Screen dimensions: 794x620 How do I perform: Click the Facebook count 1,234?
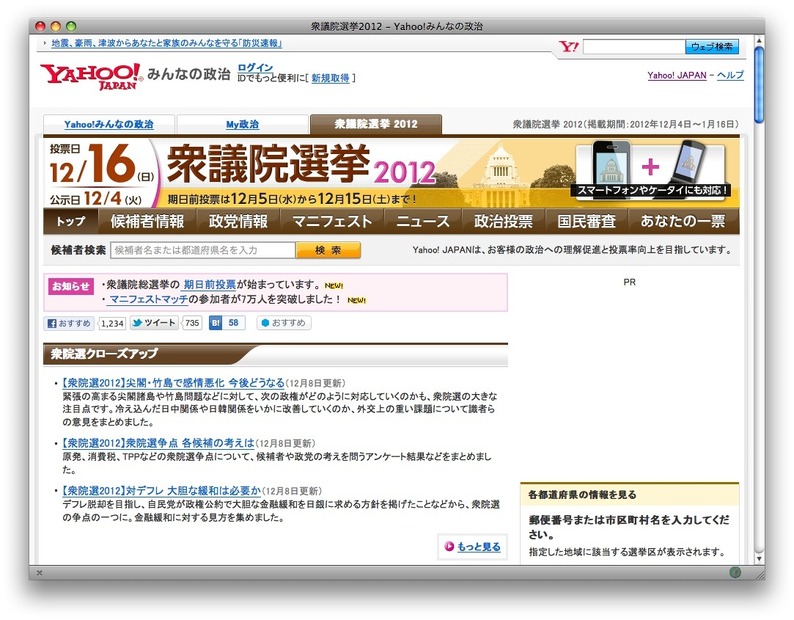(112, 323)
